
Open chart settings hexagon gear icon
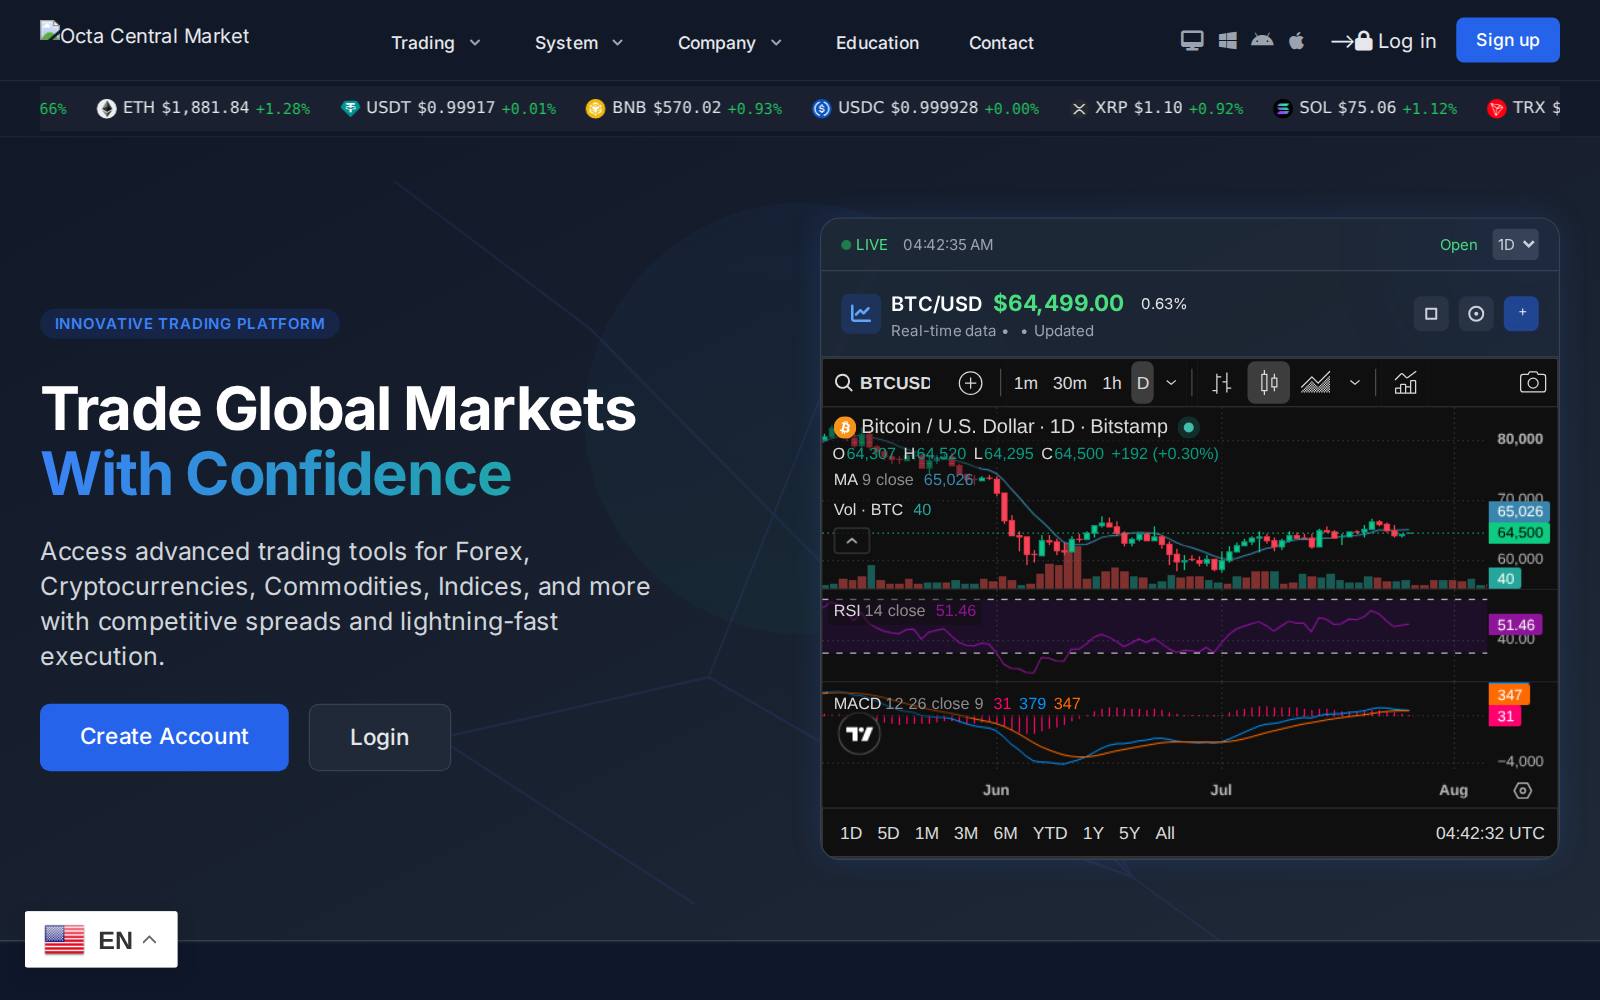point(1522,790)
